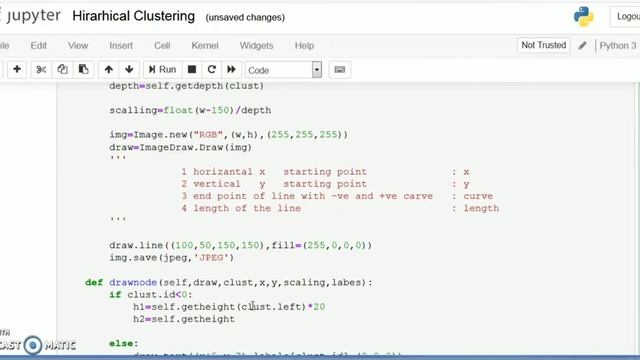Click the comment '3 end point of line'

307,196
